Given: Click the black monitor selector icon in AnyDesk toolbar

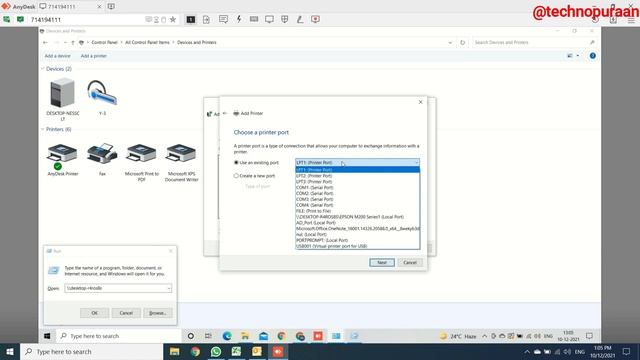Looking at the screenshot, I should [191, 19].
